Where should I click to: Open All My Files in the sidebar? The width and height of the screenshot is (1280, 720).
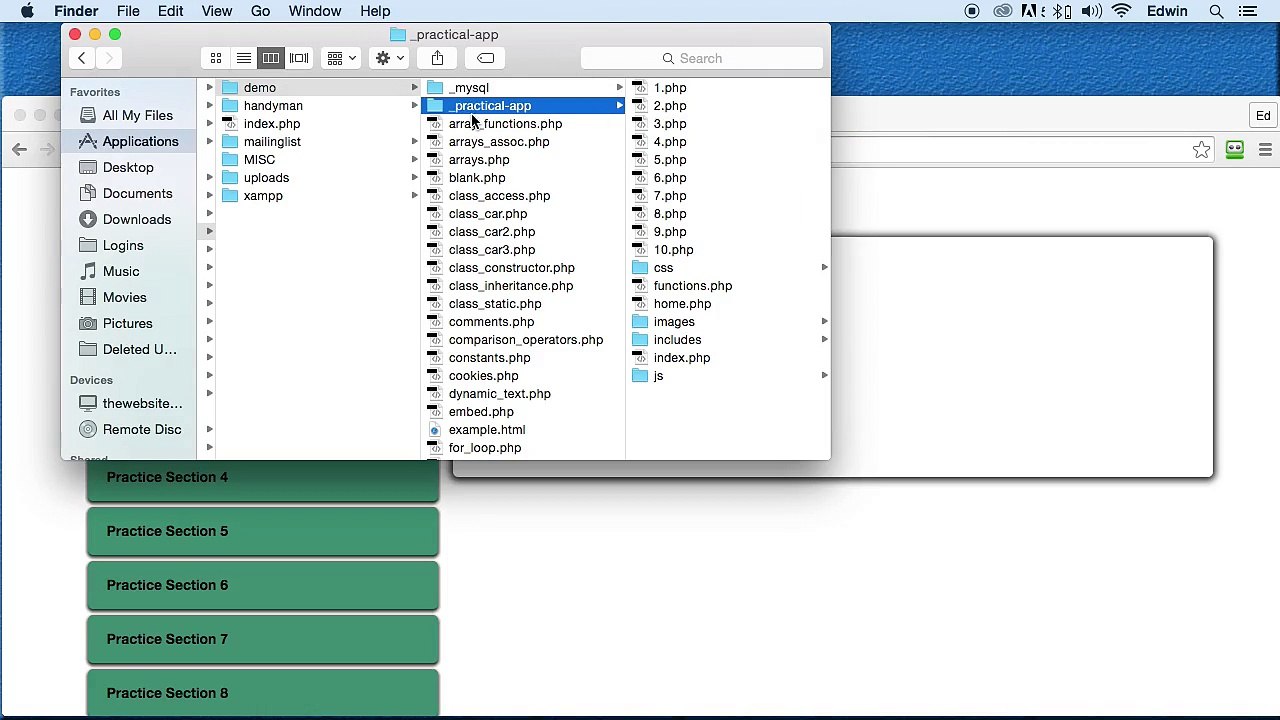(128, 115)
